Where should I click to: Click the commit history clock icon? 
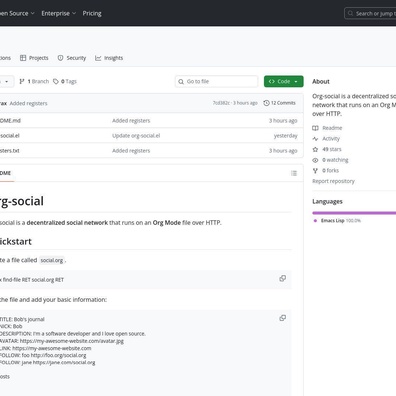(266, 103)
